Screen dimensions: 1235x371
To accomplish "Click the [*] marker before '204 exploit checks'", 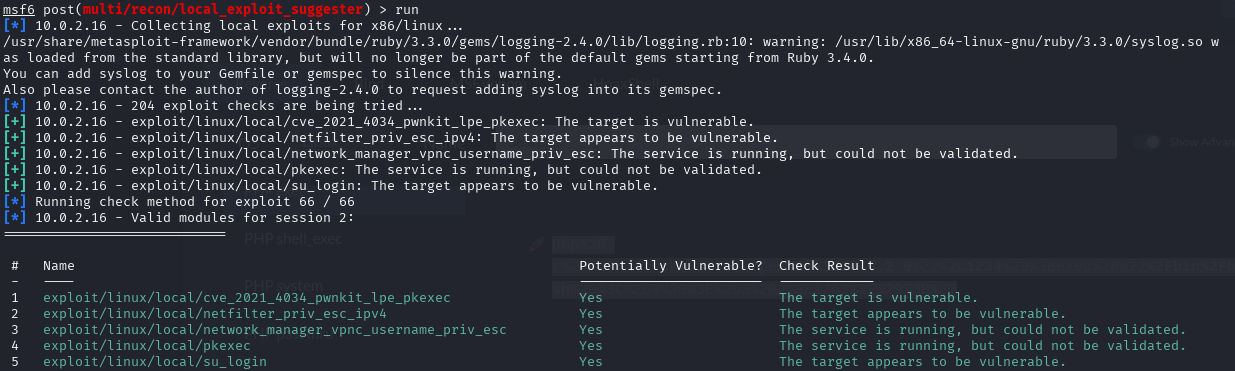I will tap(15, 105).
